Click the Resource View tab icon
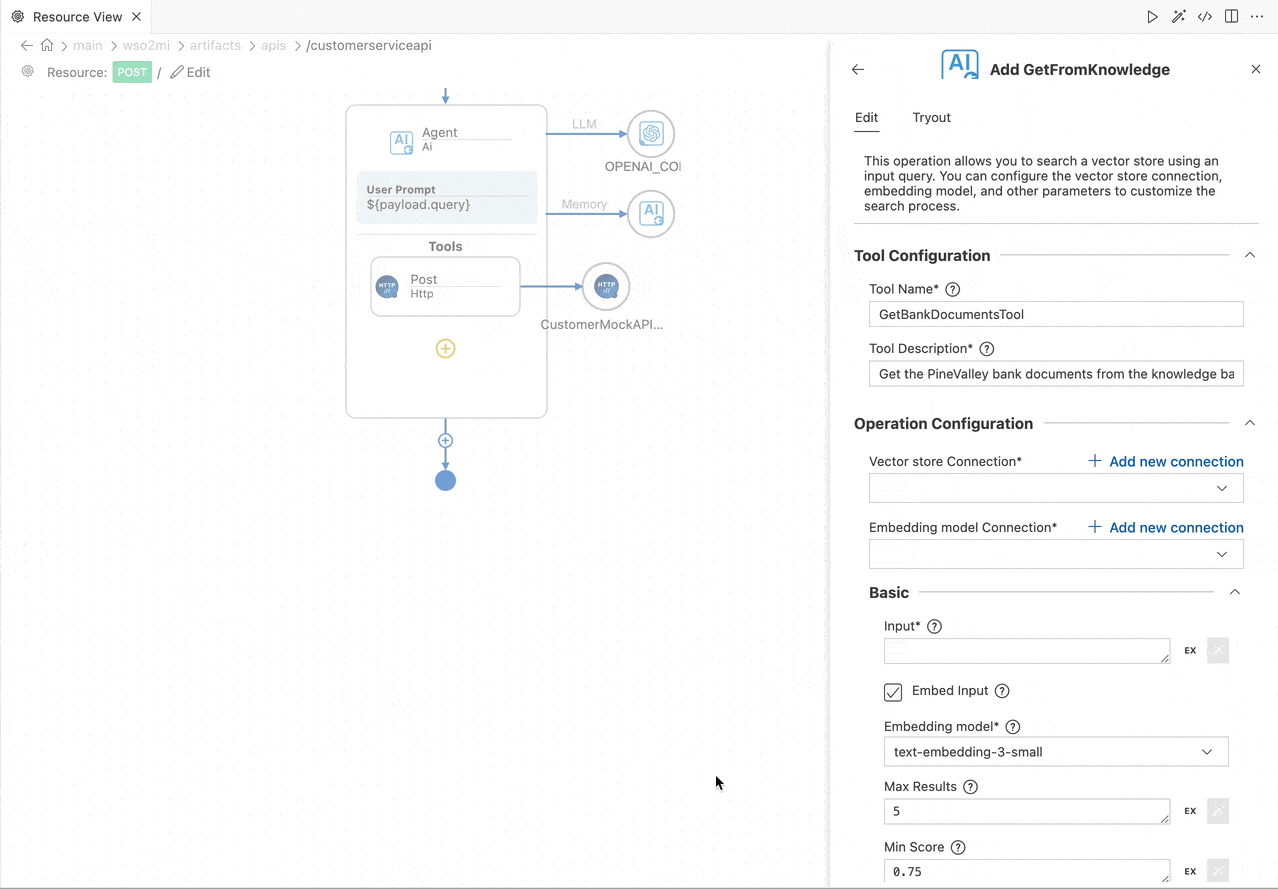The width and height of the screenshot is (1278, 889). tap(18, 17)
